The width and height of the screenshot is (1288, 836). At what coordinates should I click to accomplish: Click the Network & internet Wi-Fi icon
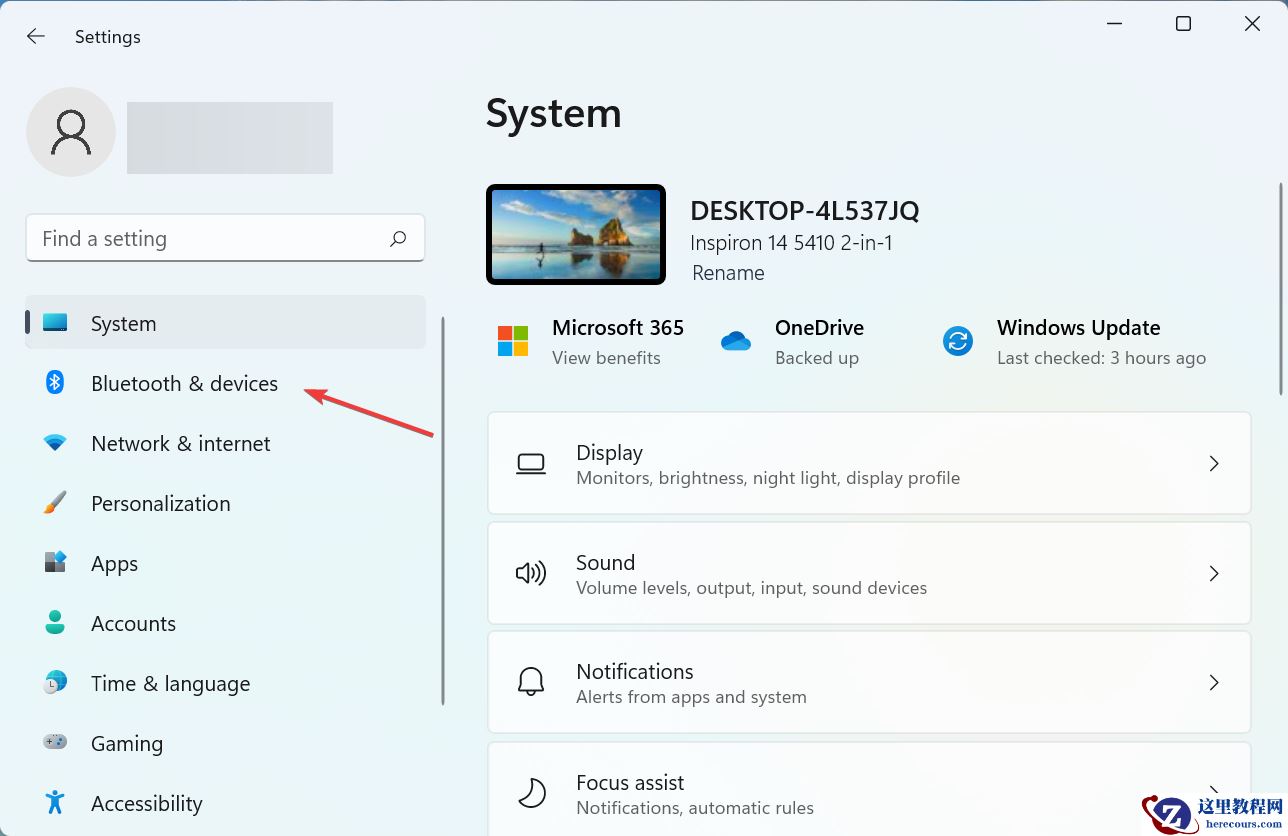coord(55,443)
